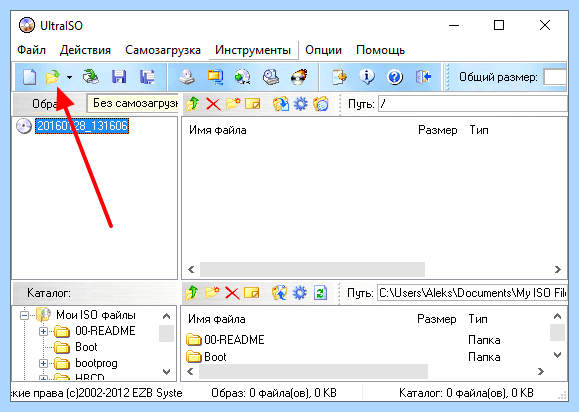Select the bootprog folder in catalog tree
This screenshot has height=412, width=579.
tap(96, 363)
